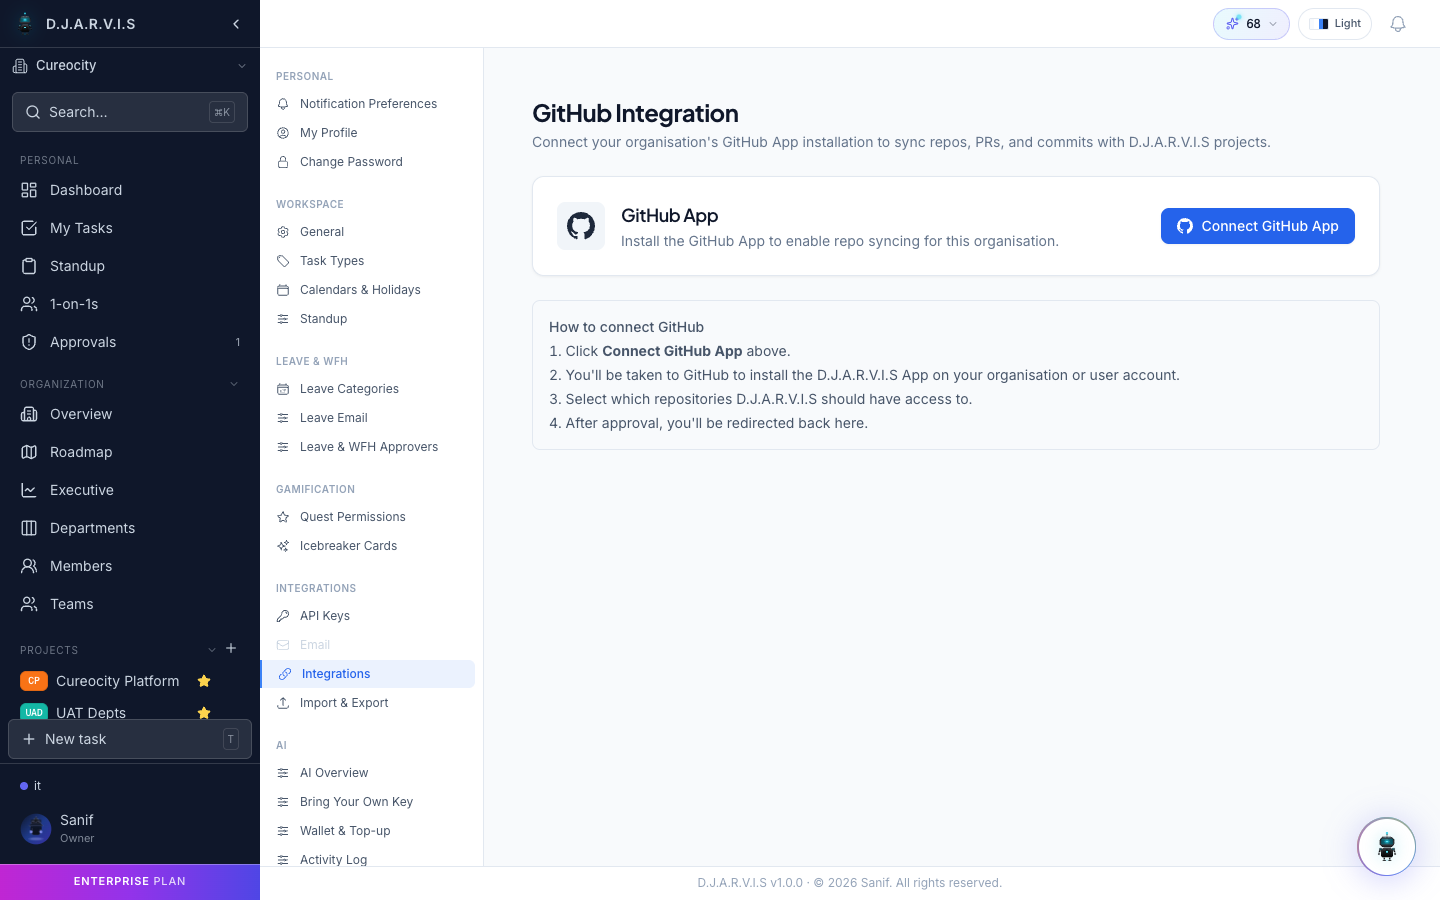Click the footer version text D.J.A.R.V.I.S v1.0.0
The image size is (1440, 900).
[750, 883]
